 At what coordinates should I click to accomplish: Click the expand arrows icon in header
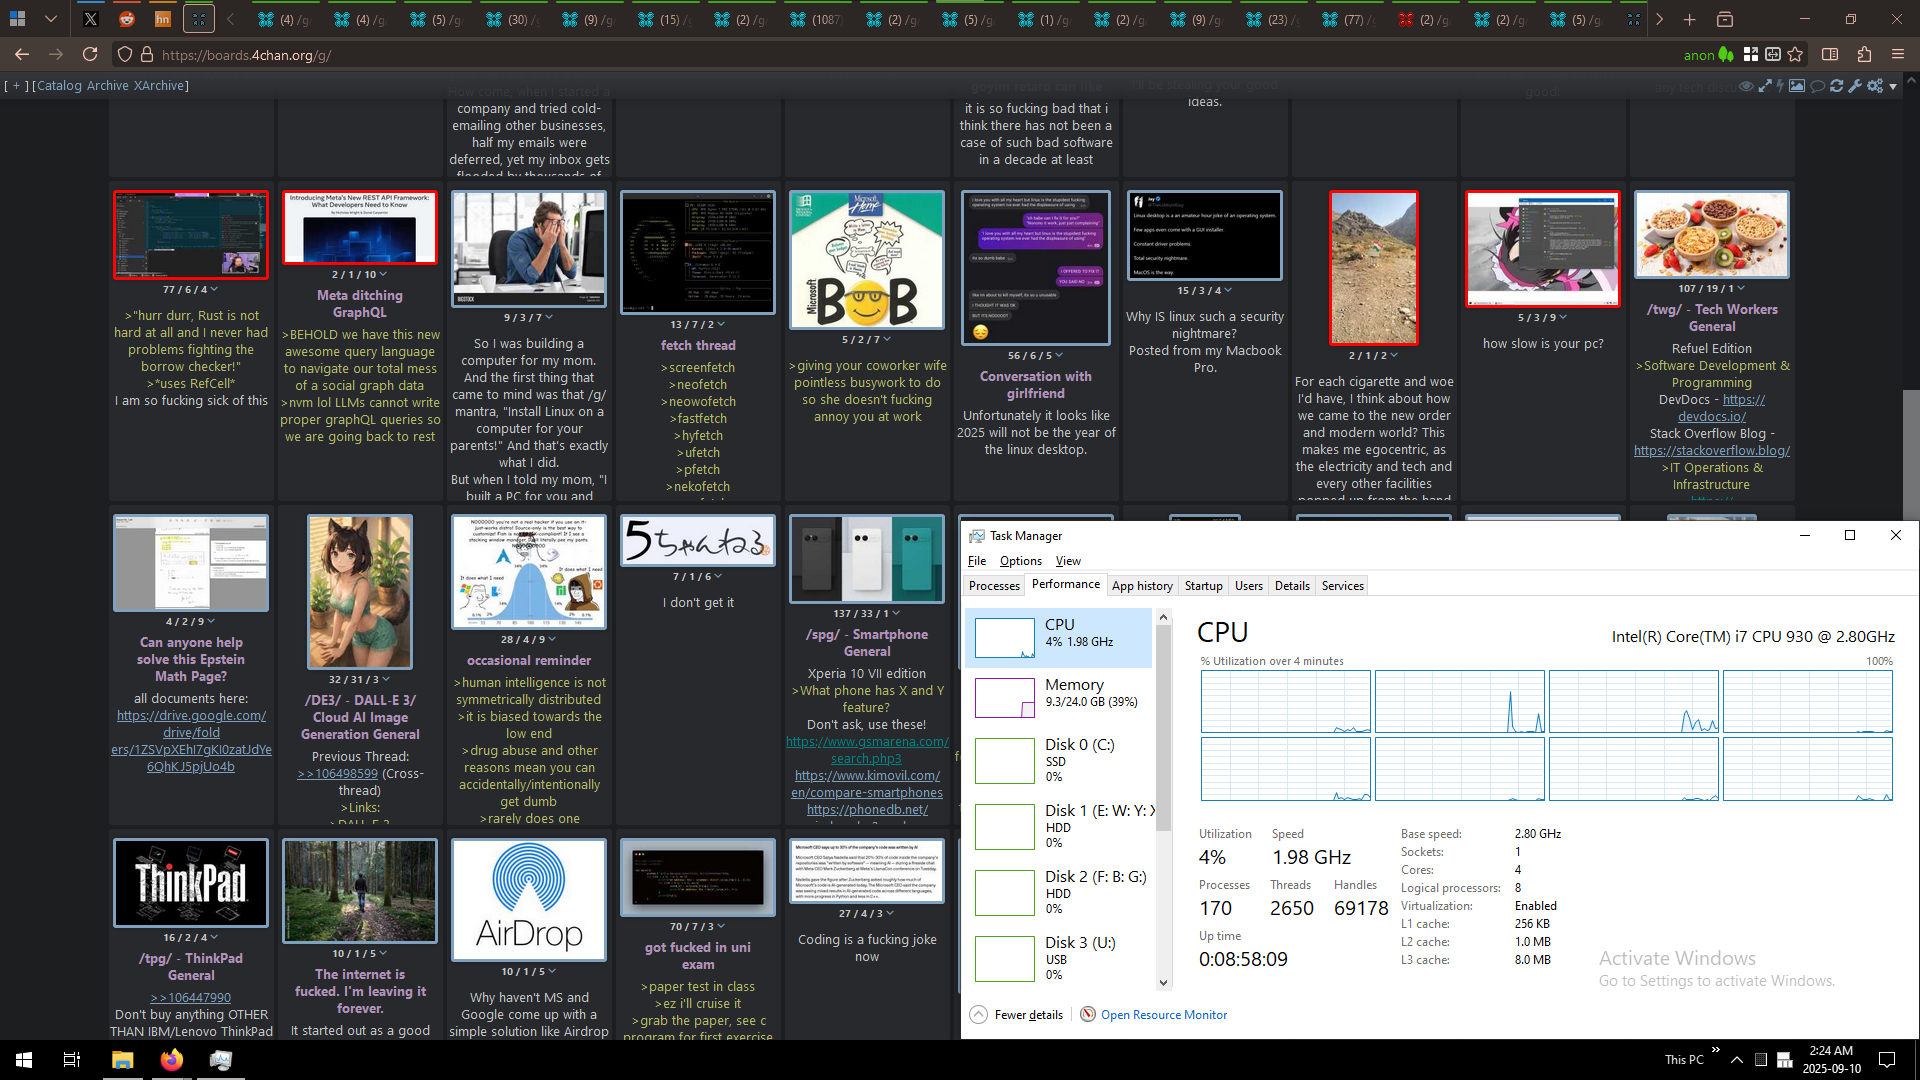(1765, 86)
